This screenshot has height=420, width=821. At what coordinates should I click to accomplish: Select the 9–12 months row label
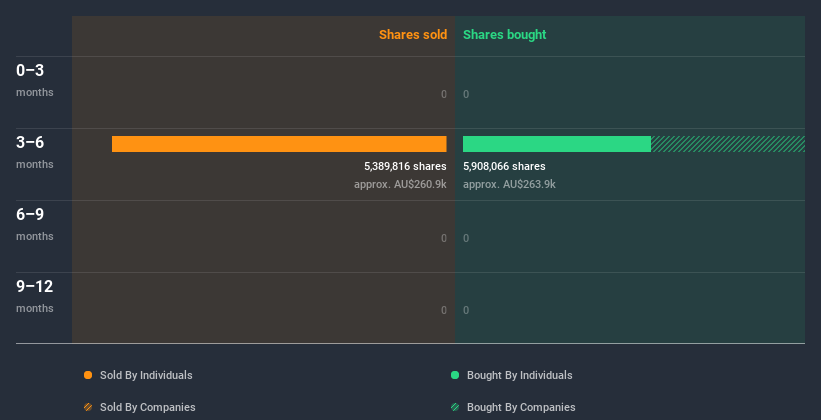click(35, 296)
